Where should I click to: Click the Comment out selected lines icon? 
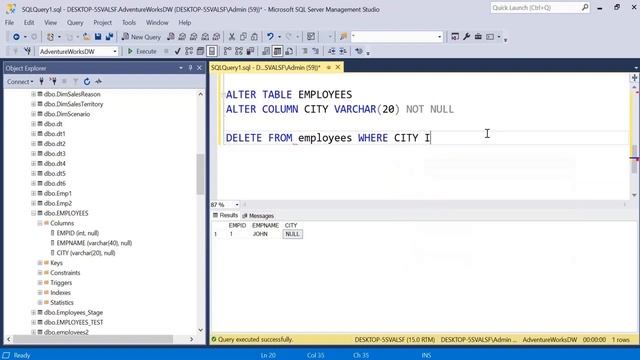(304, 51)
